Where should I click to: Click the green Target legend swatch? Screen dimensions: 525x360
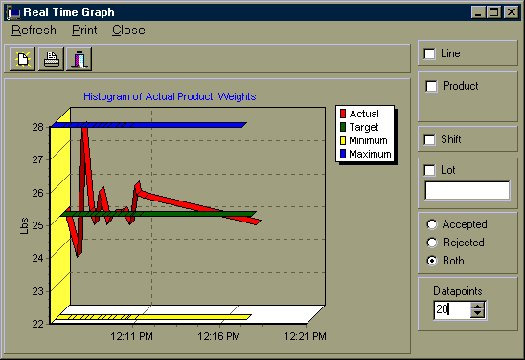(x=343, y=127)
